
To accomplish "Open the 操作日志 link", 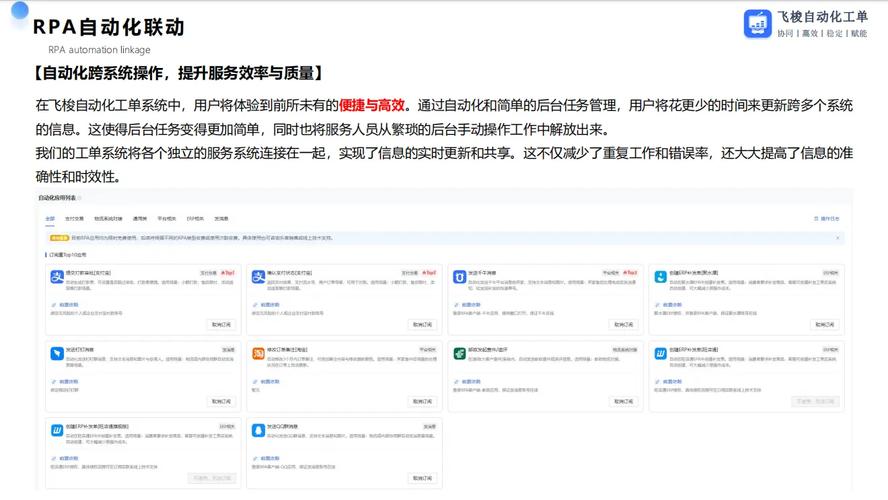I will pyautogui.click(x=830, y=219).
